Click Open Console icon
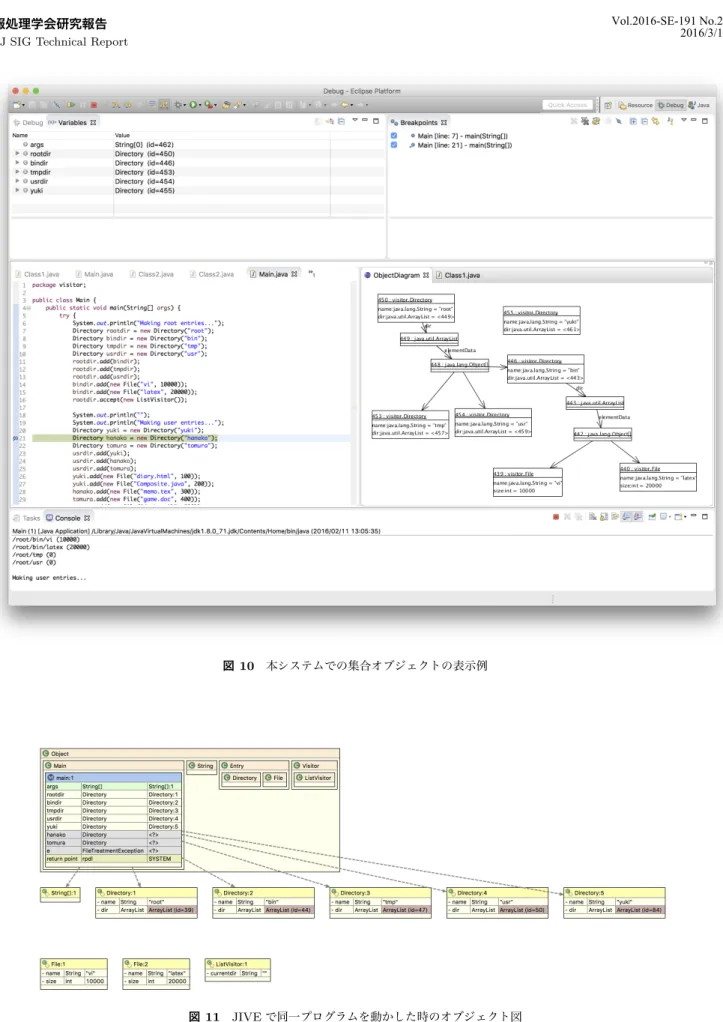 [680, 516]
